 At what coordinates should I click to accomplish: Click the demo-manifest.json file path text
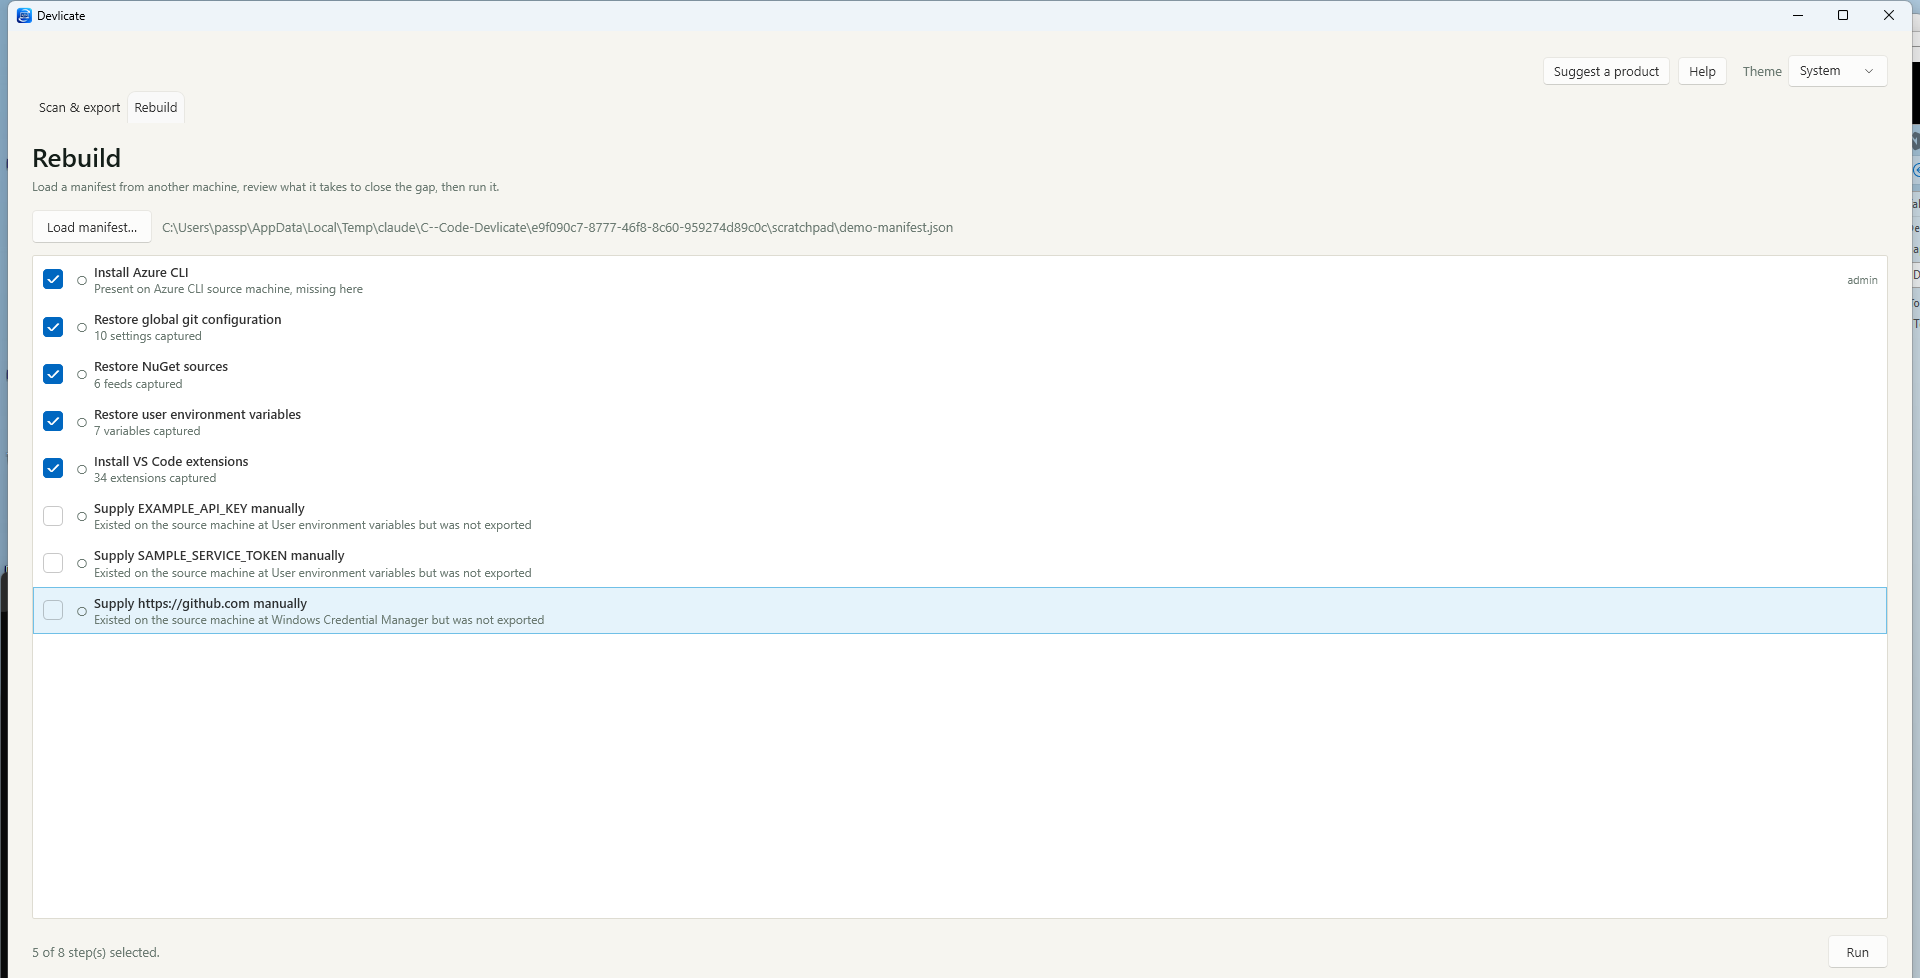click(x=557, y=227)
